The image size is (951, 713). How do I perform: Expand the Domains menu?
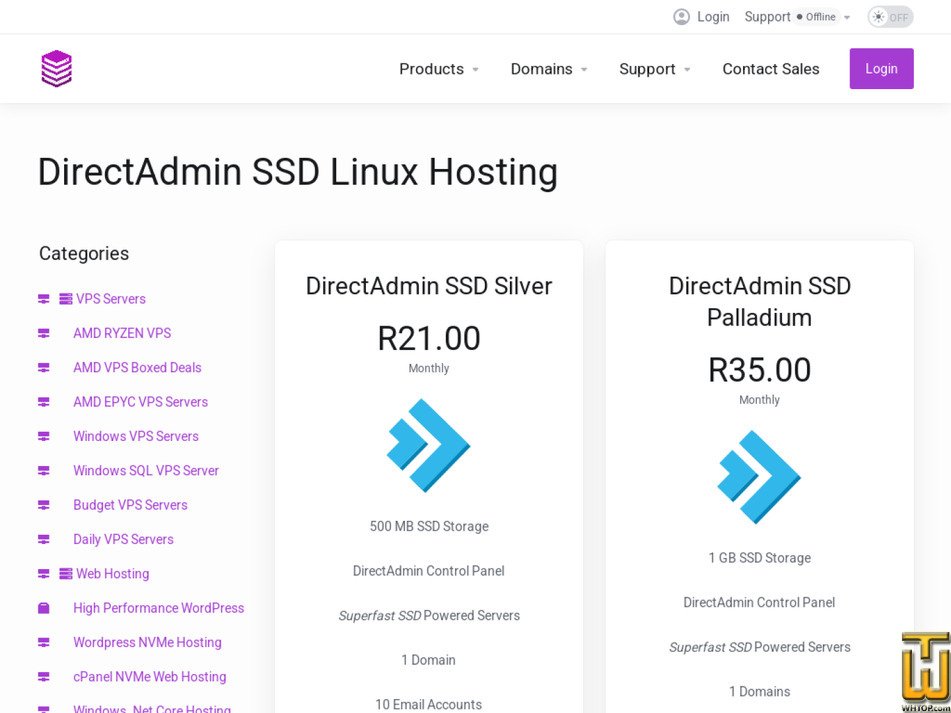549,69
